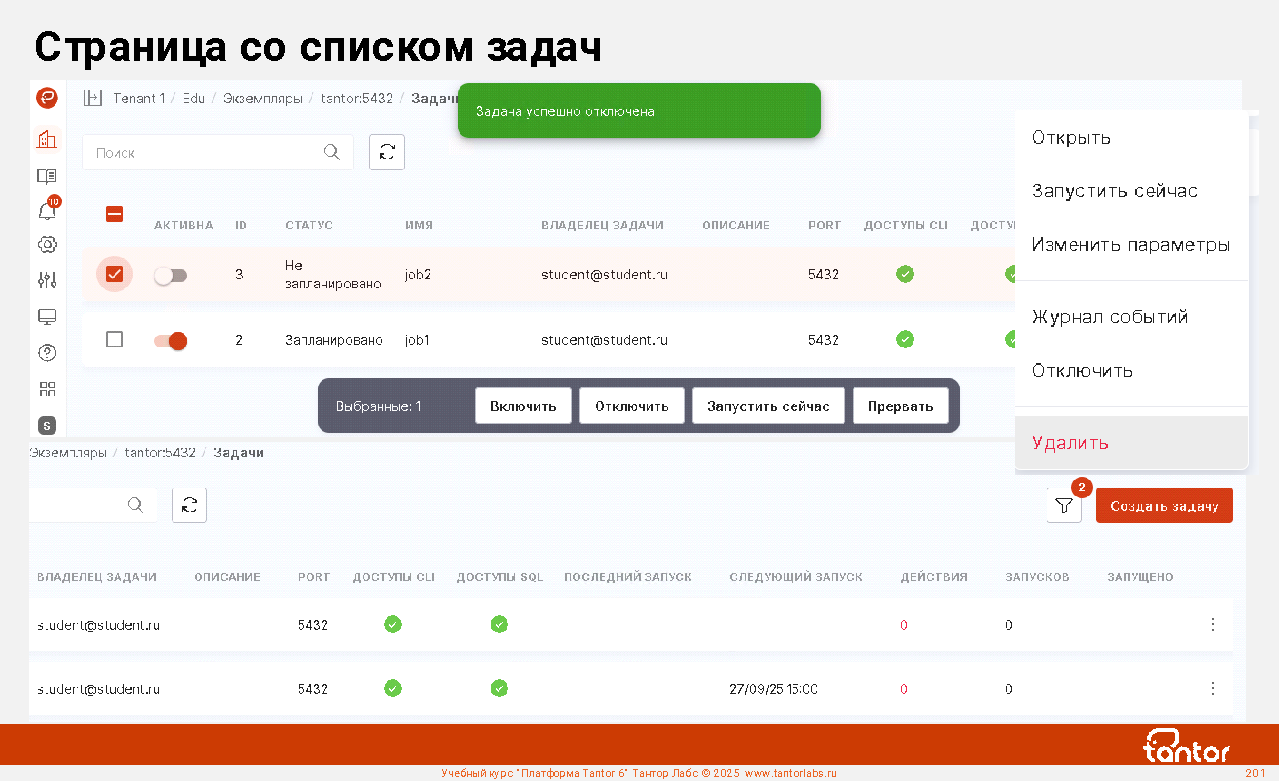Open the monitor icon in the sidebar
This screenshot has height=781, width=1279.
pos(47,317)
